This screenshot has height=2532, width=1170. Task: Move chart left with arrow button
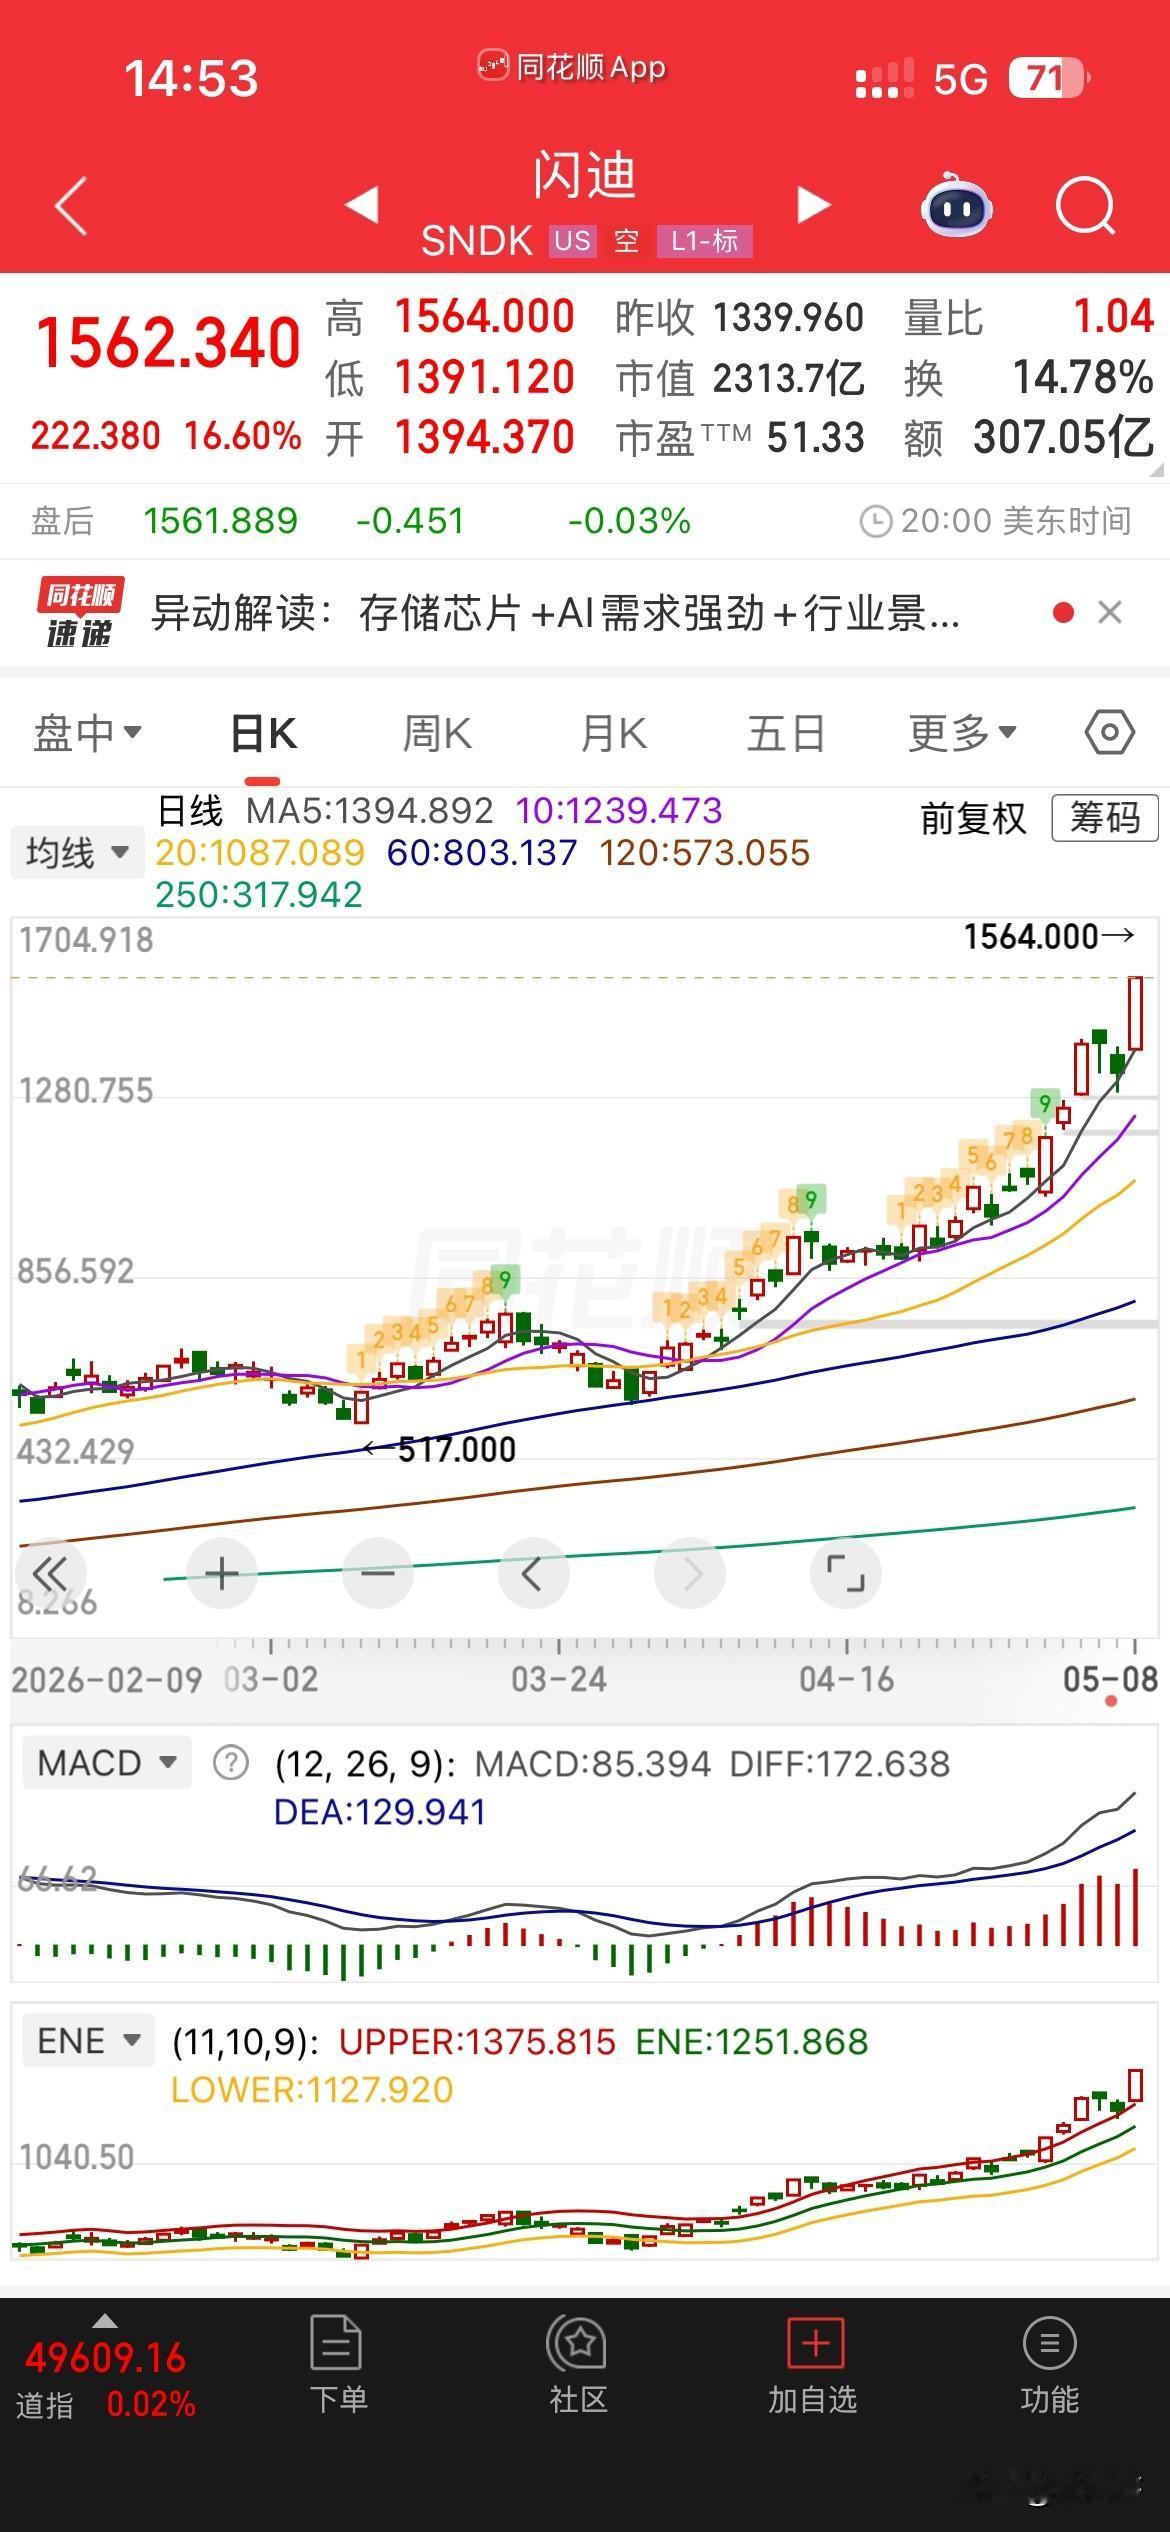click(x=533, y=1574)
